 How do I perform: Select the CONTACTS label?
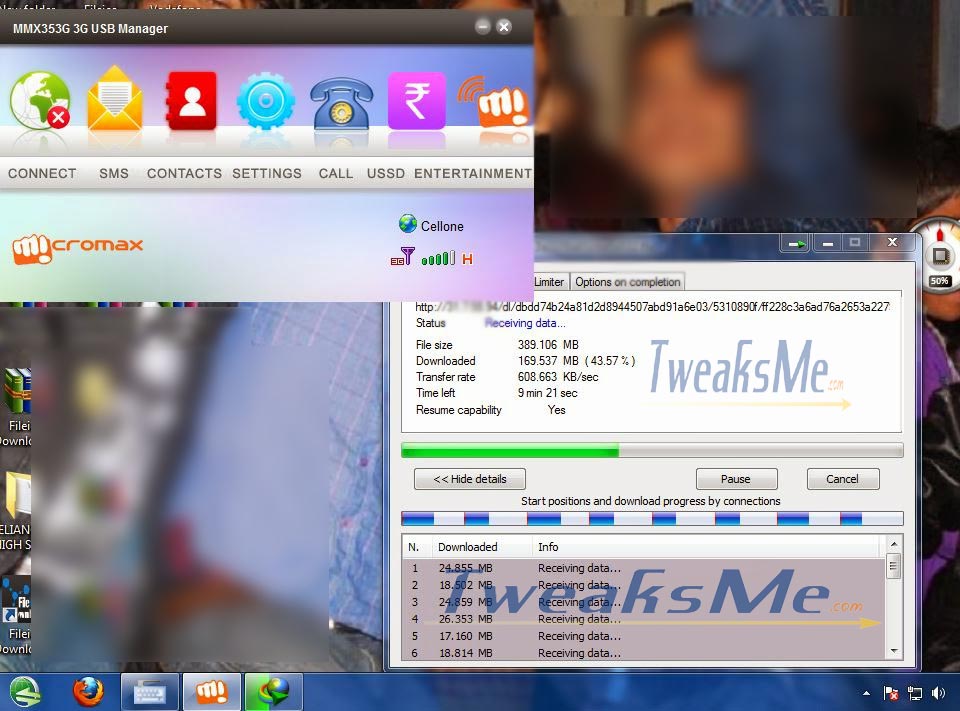coord(184,173)
